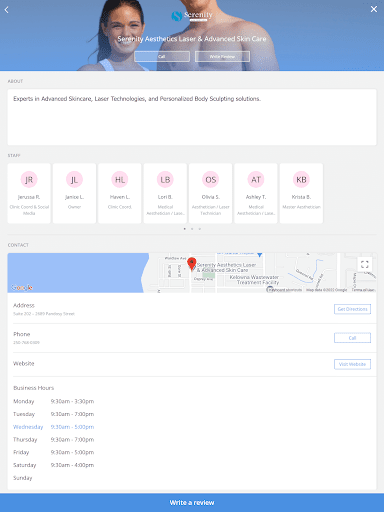Open the Google logo on the map

[x=22, y=287]
